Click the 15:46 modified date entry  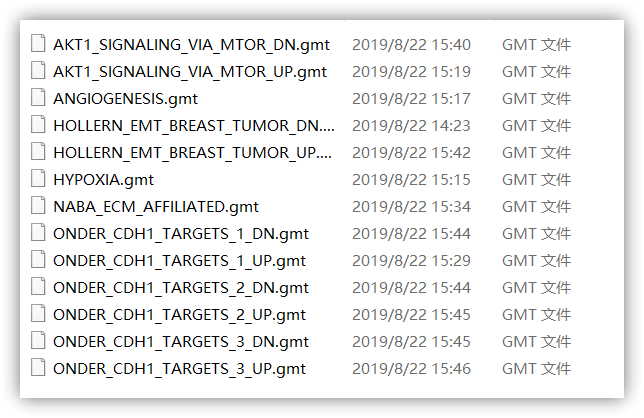pyautogui.click(x=411, y=369)
